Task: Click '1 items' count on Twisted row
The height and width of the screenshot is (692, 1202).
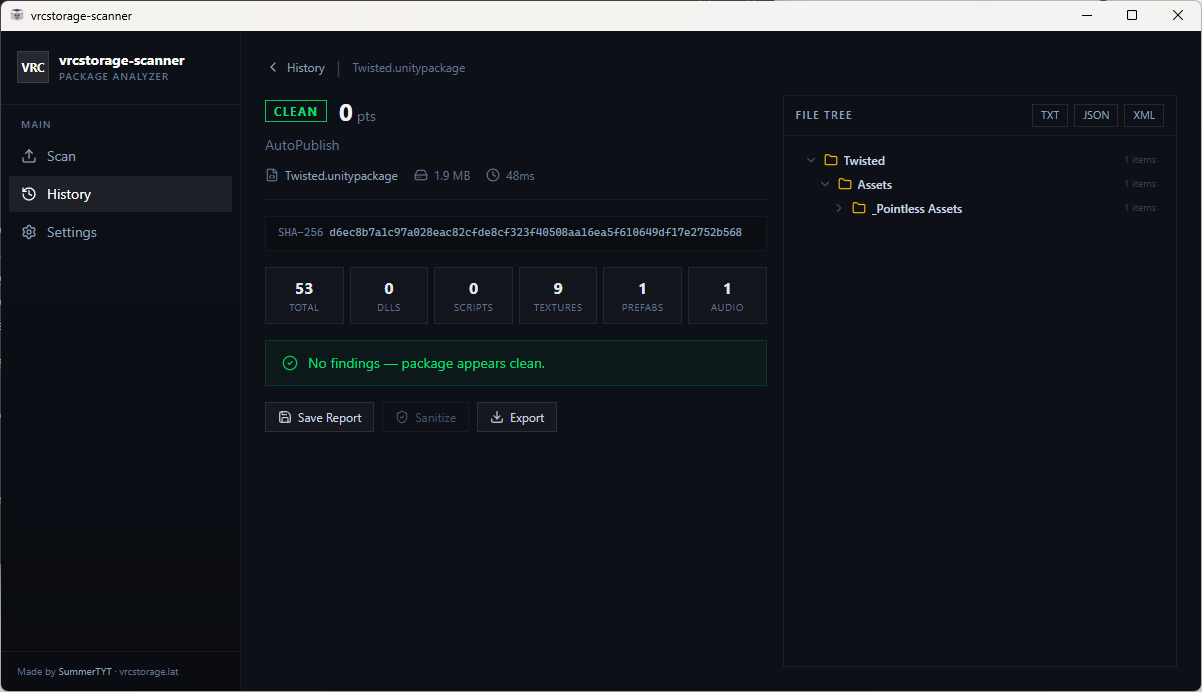Action: [x=1140, y=160]
